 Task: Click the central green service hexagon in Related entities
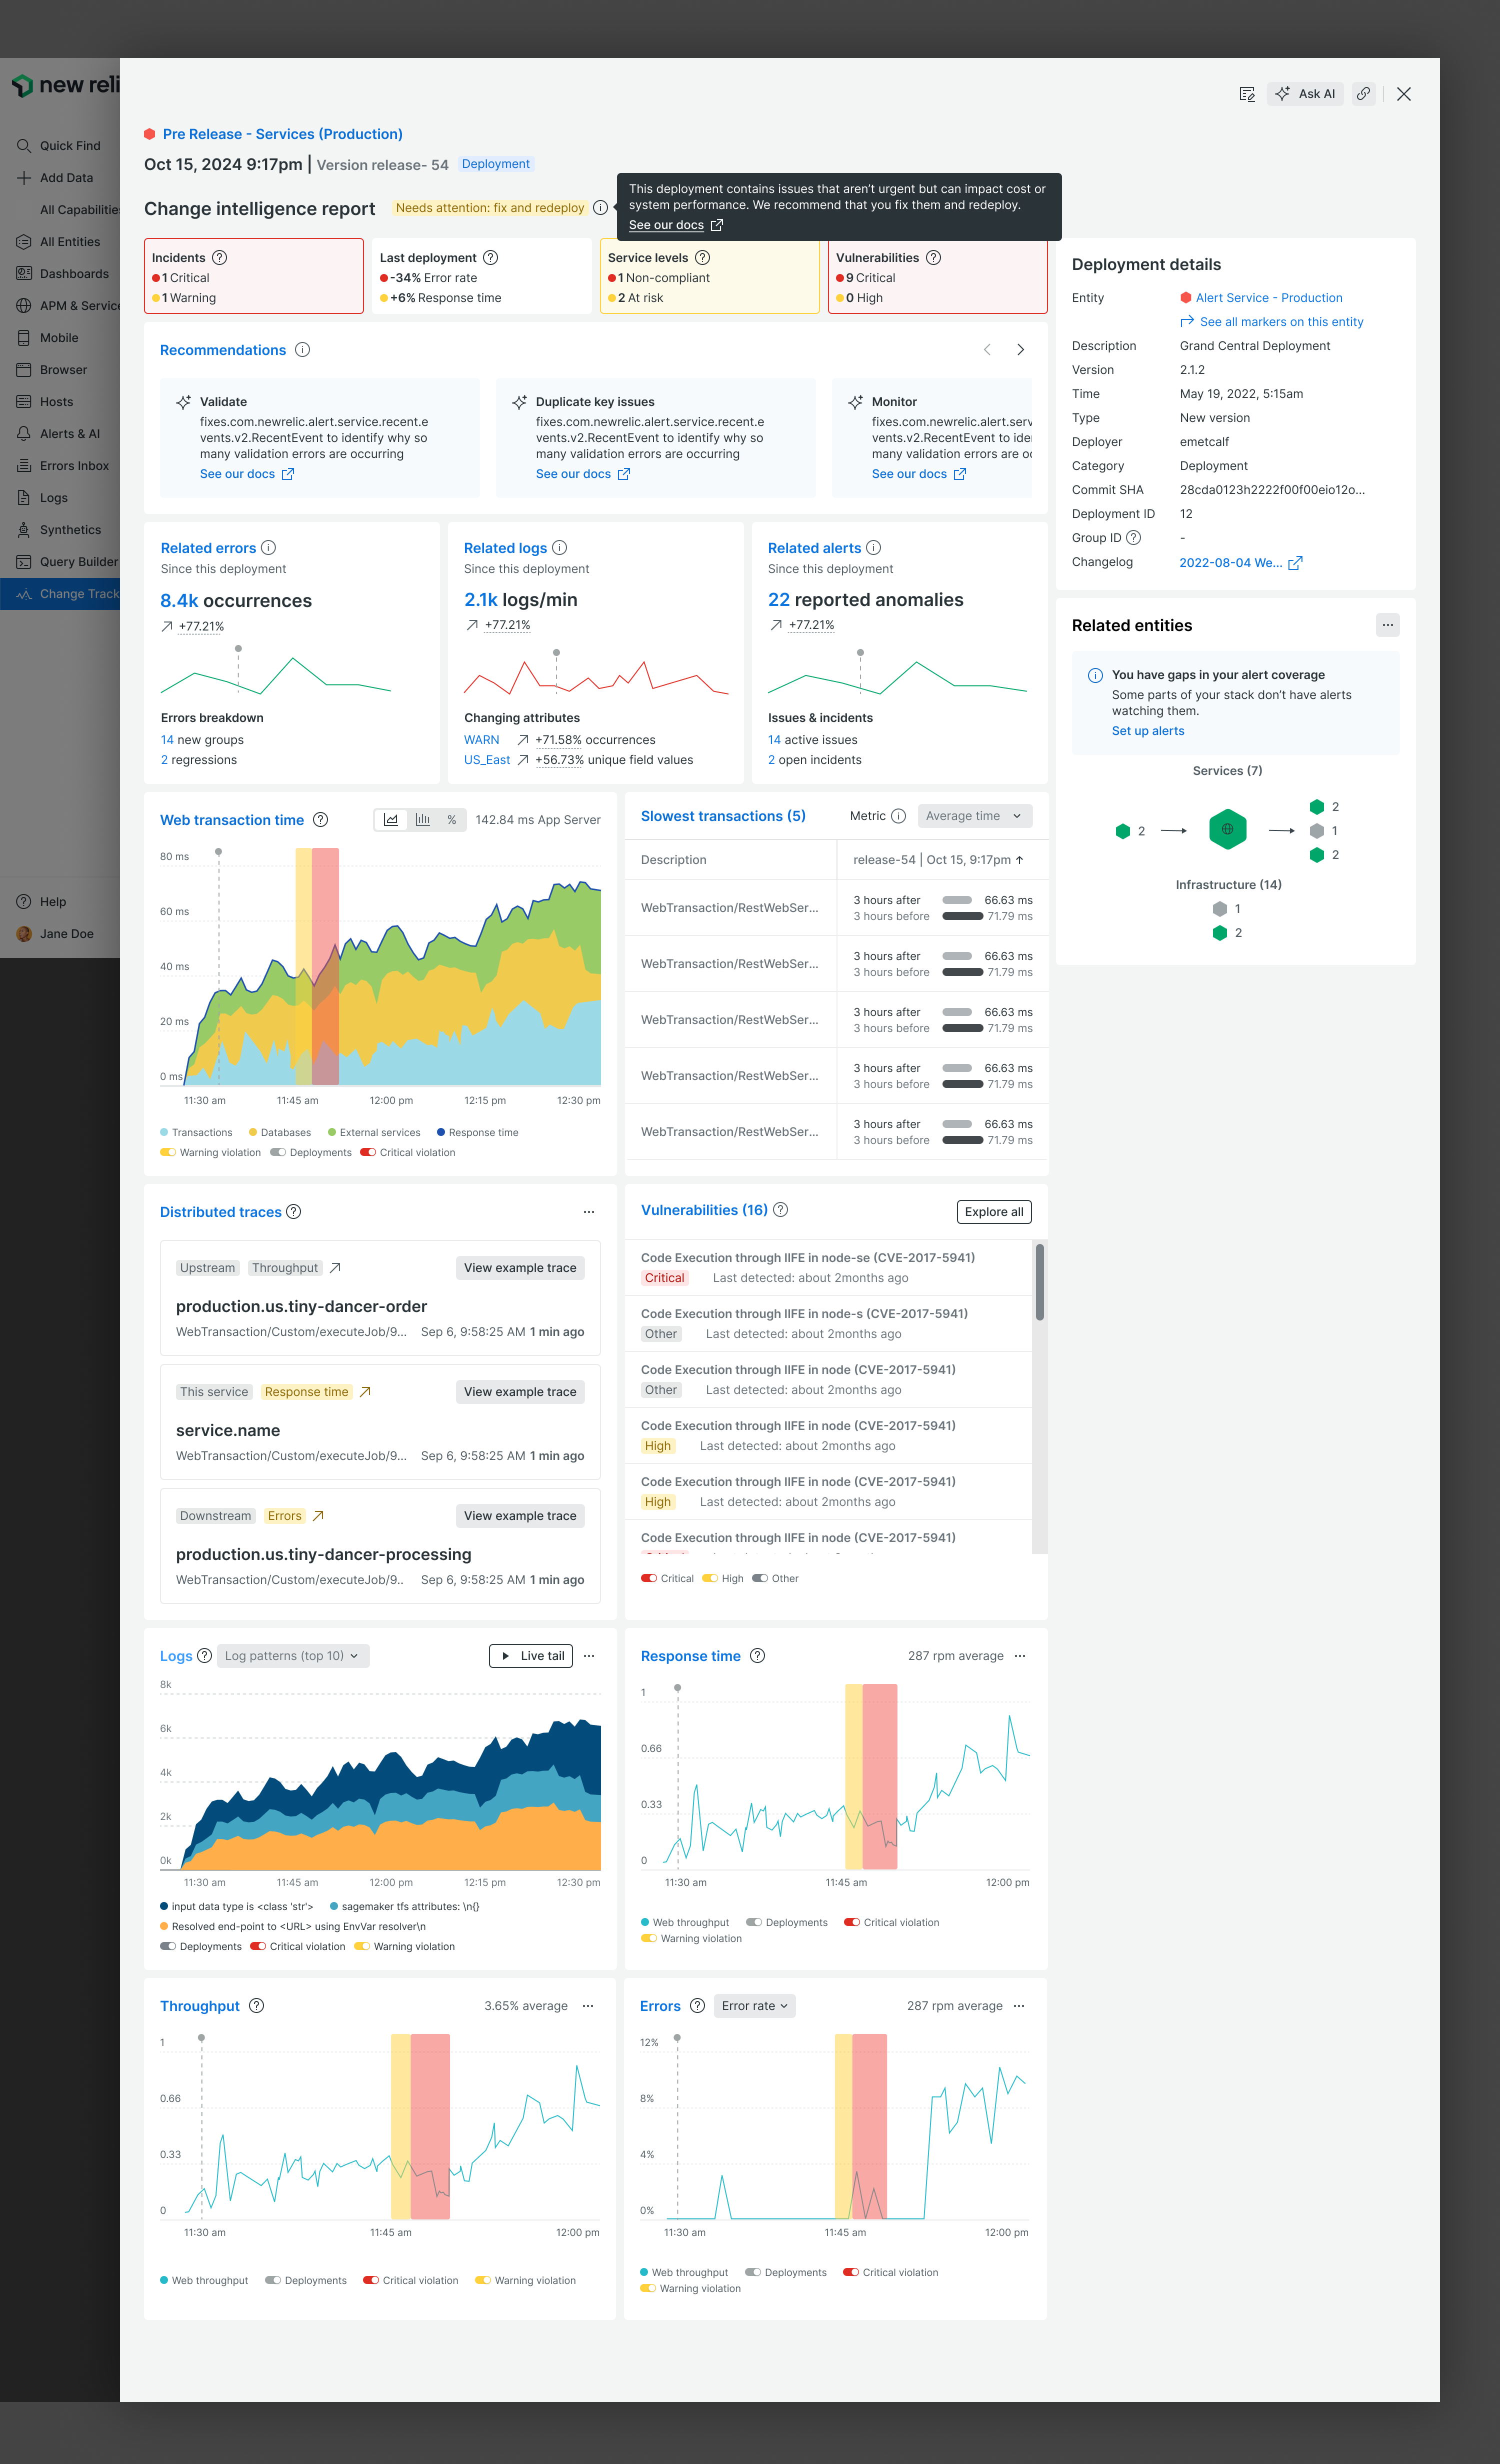click(1227, 830)
